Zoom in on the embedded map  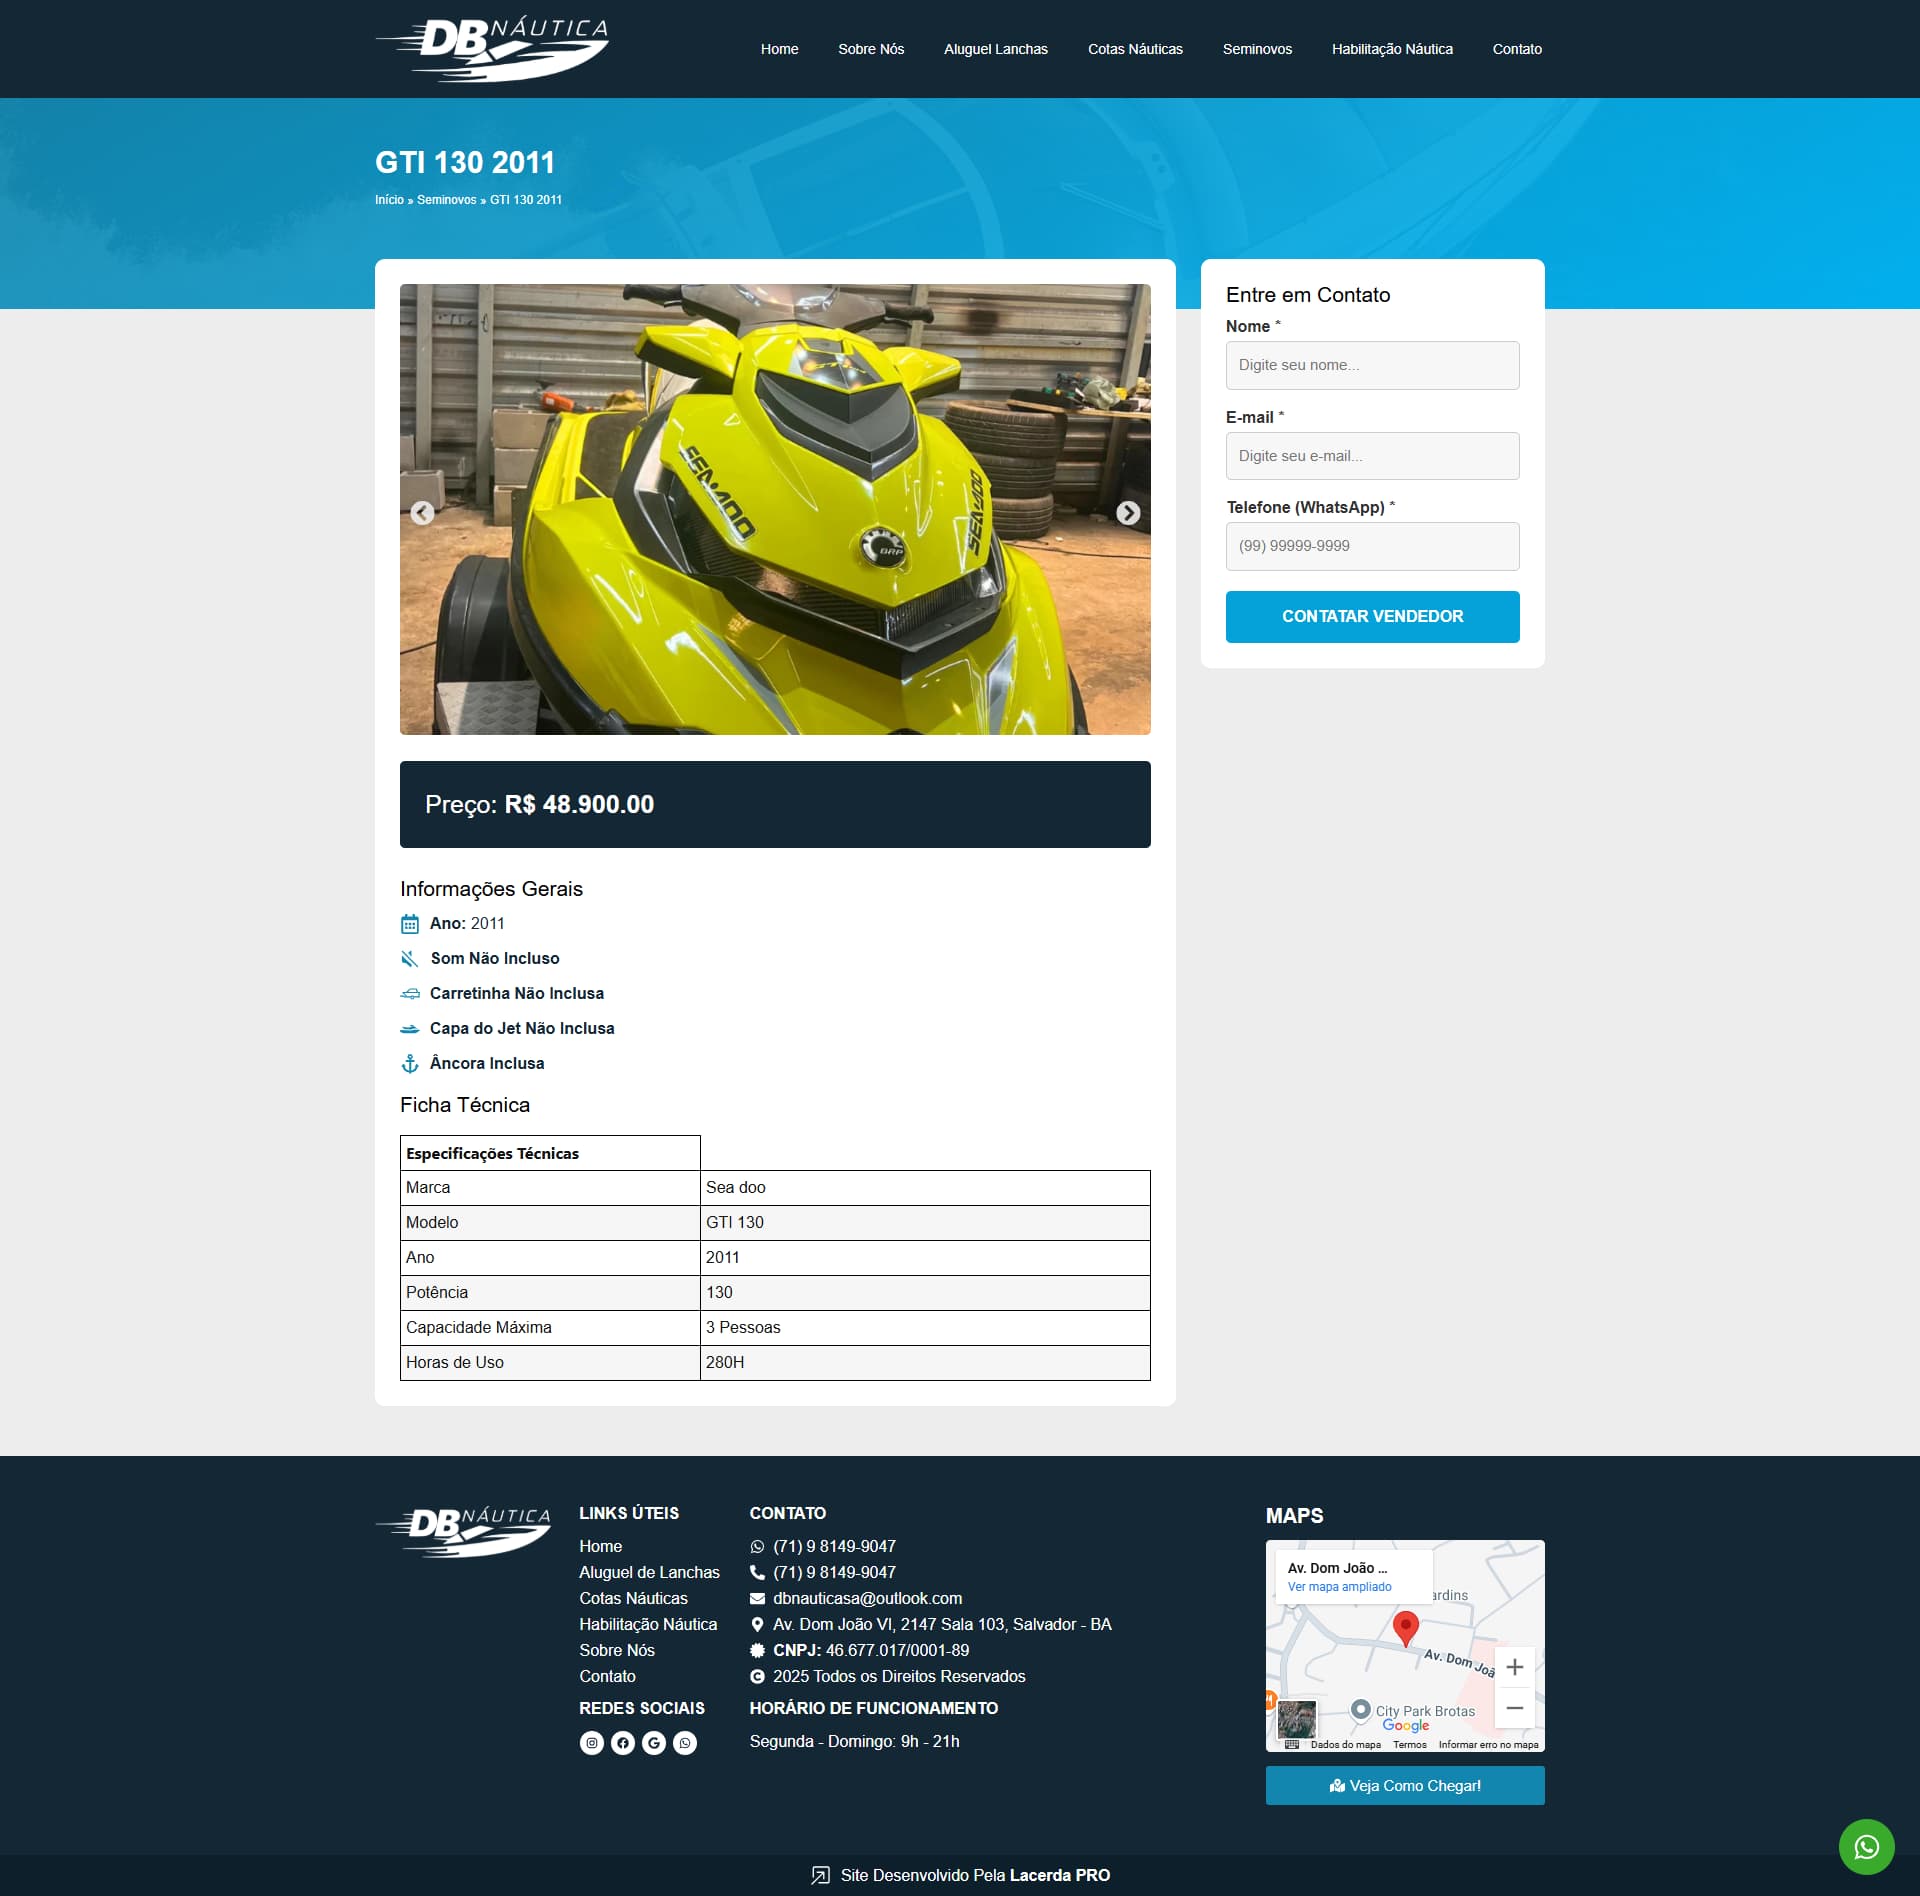1514,1667
